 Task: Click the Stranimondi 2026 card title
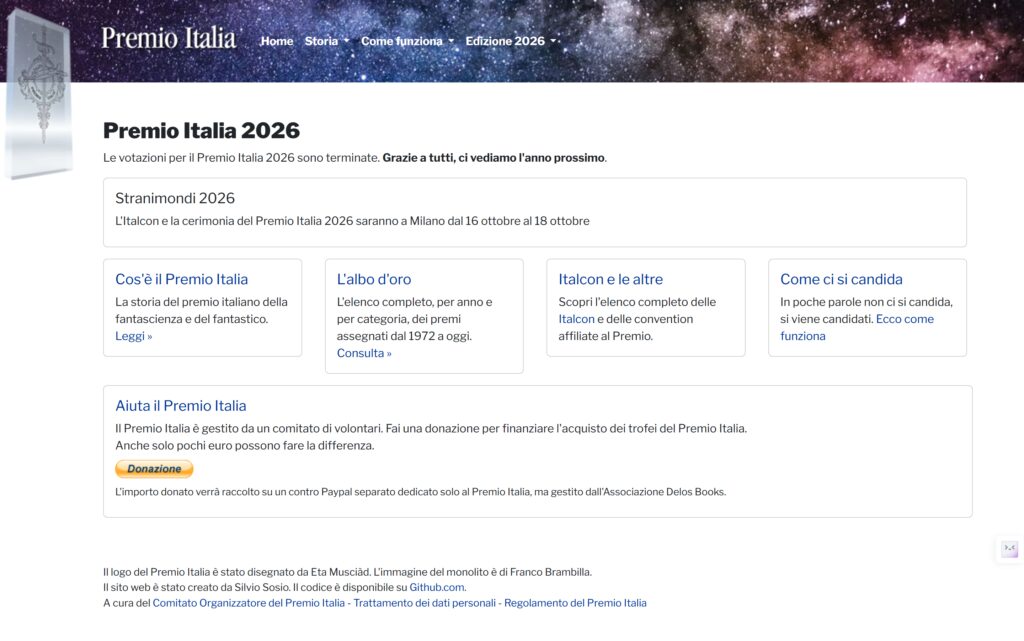coord(175,198)
